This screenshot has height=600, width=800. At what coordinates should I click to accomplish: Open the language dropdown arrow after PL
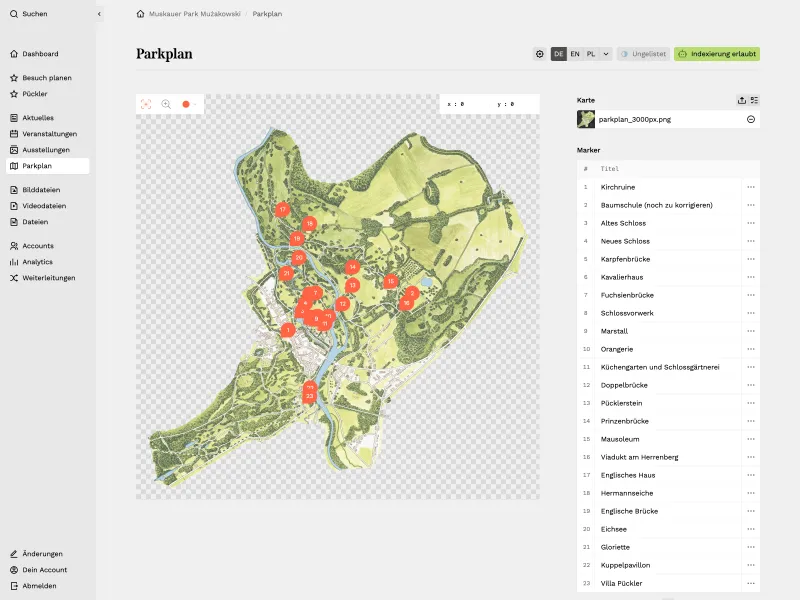(x=604, y=53)
